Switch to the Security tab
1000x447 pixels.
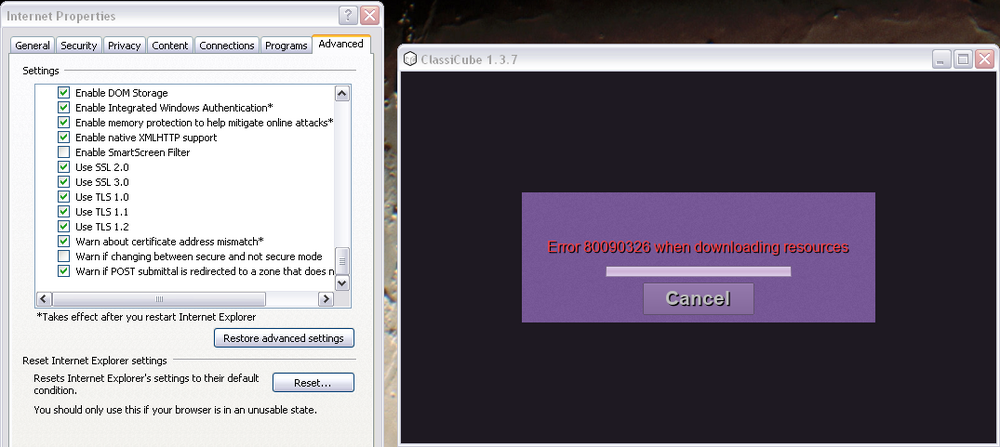tap(78, 45)
